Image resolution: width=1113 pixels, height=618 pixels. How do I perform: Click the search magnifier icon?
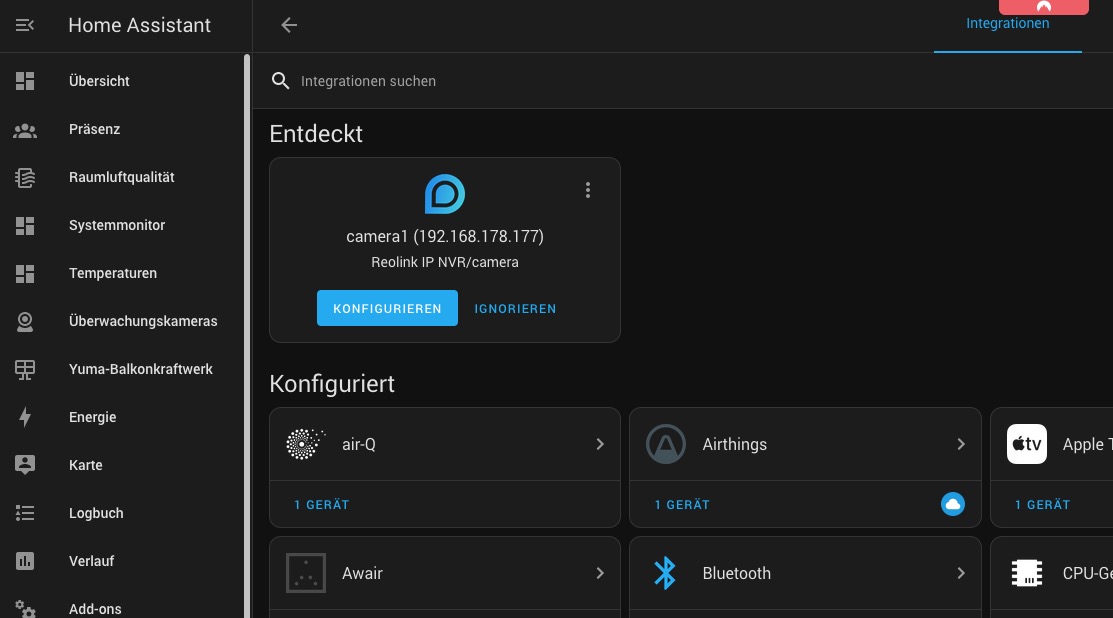click(x=281, y=81)
